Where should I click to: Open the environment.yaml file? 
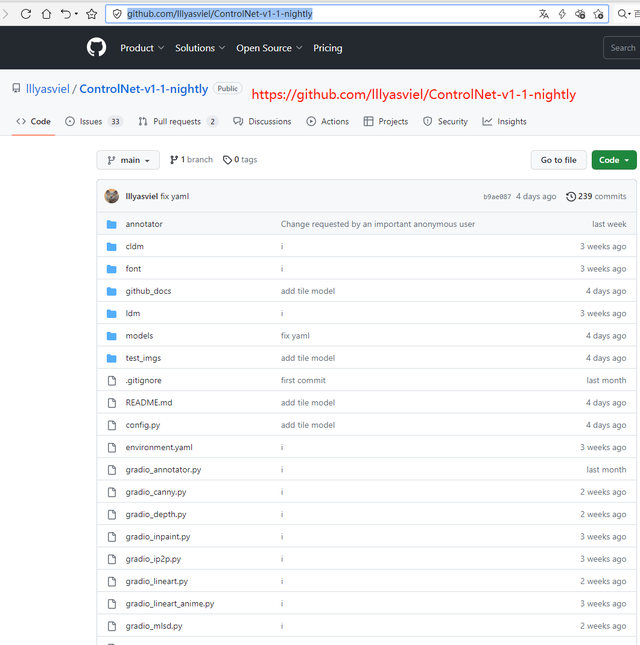coord(159,447)
